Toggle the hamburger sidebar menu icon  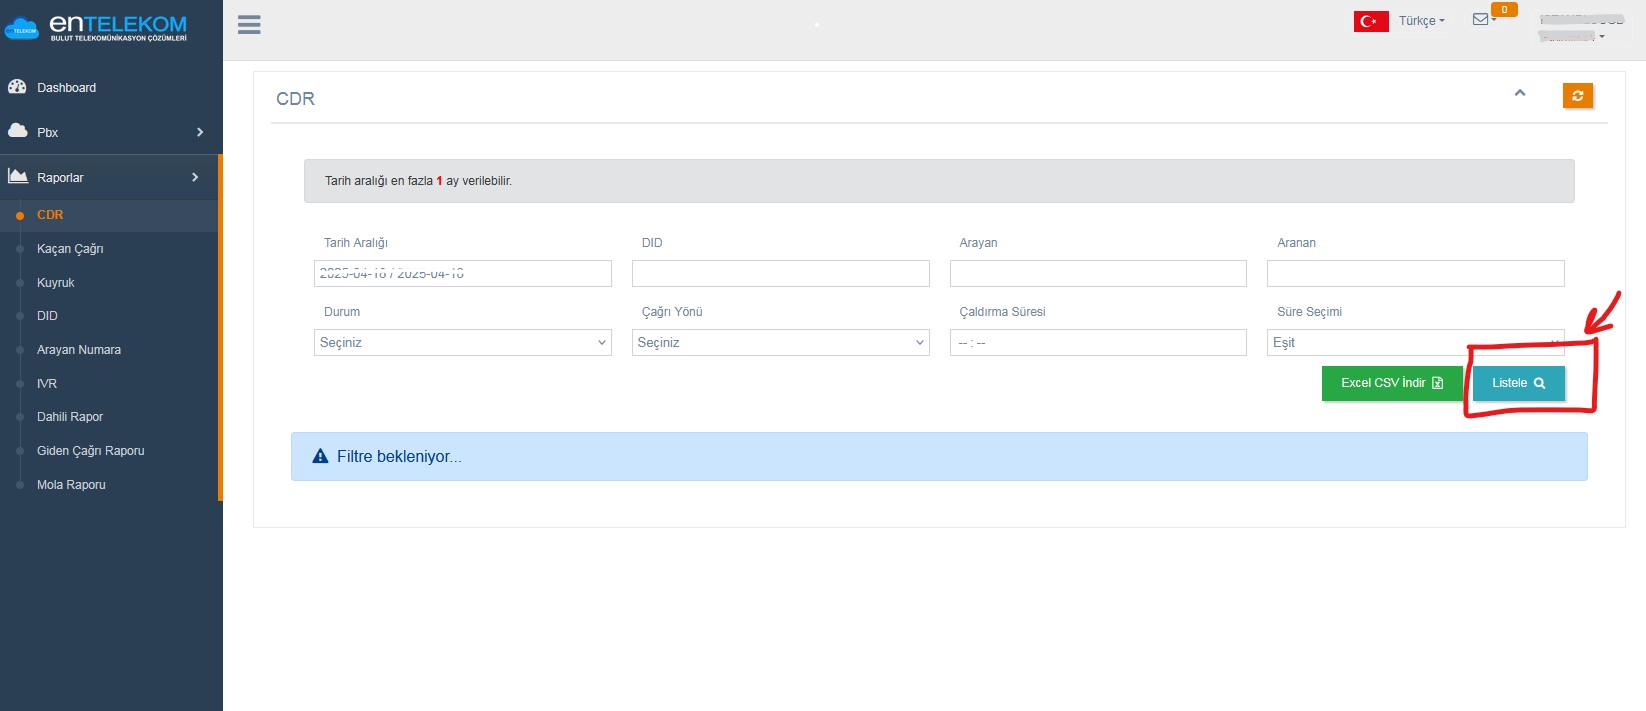coord(249,25)
